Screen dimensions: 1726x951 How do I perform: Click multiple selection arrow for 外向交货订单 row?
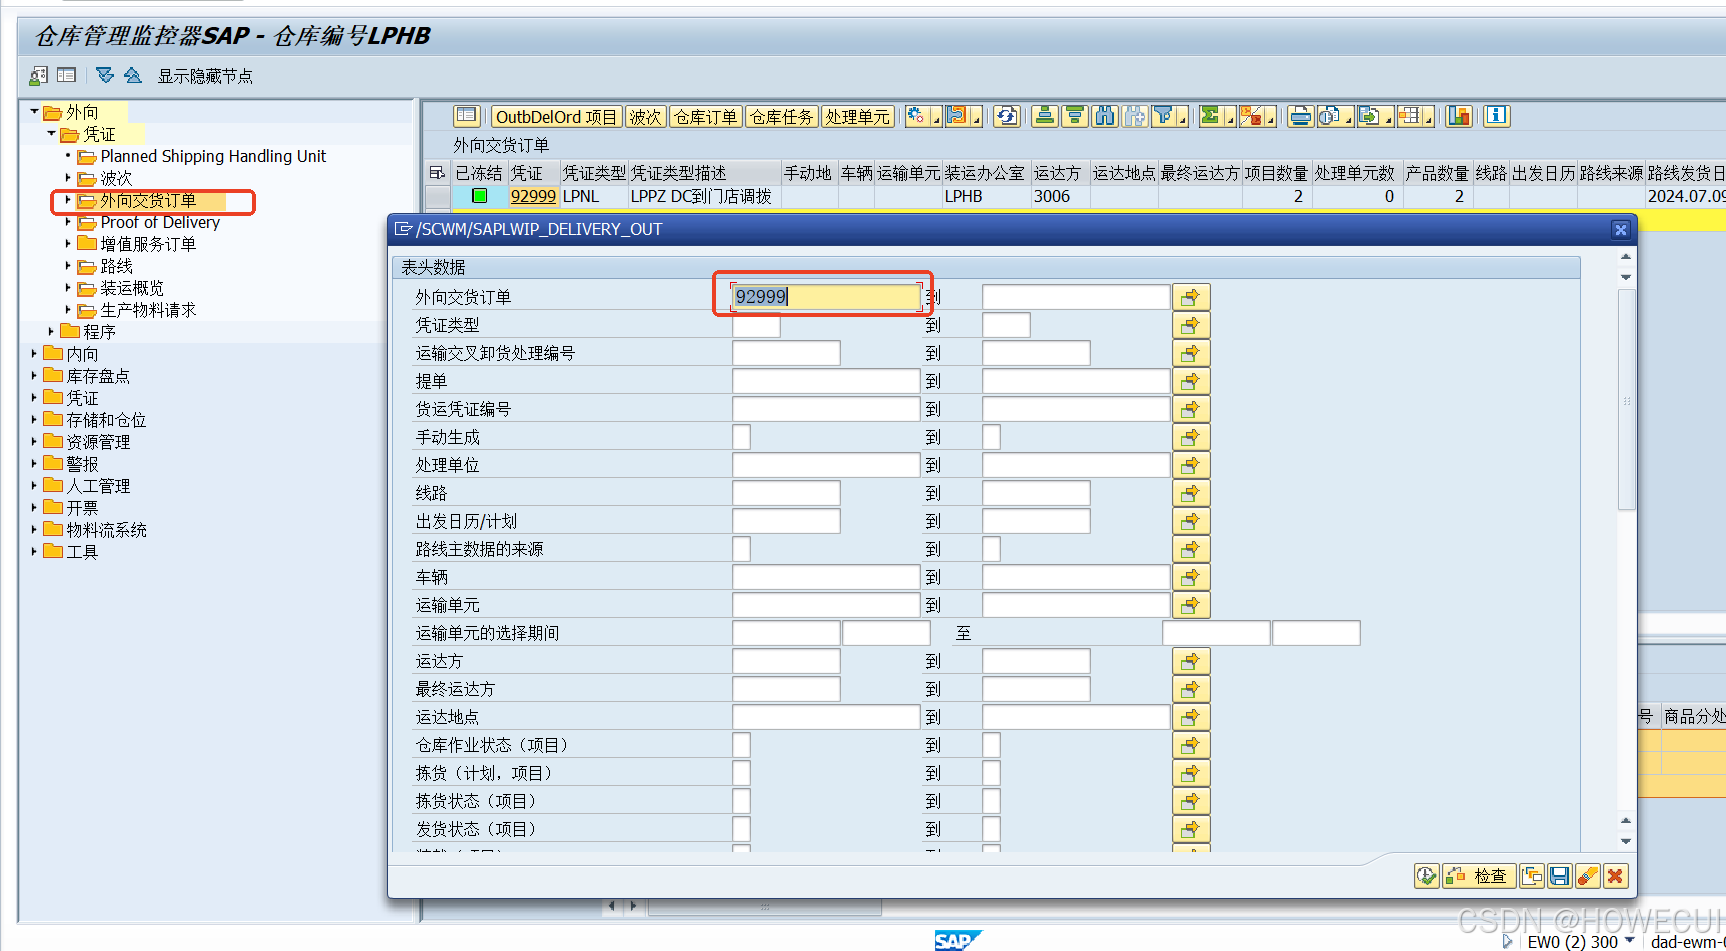point(1191,297)
